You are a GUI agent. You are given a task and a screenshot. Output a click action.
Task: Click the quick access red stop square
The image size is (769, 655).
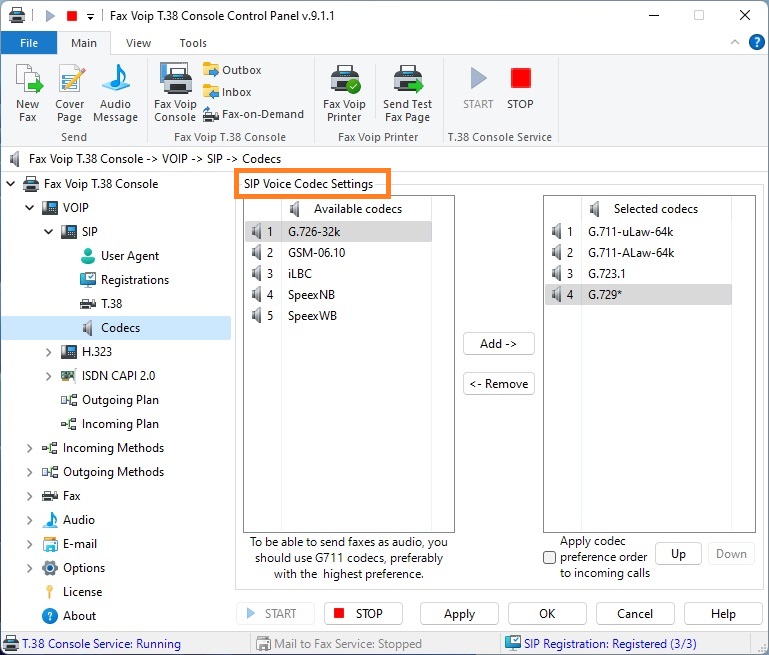72,16
